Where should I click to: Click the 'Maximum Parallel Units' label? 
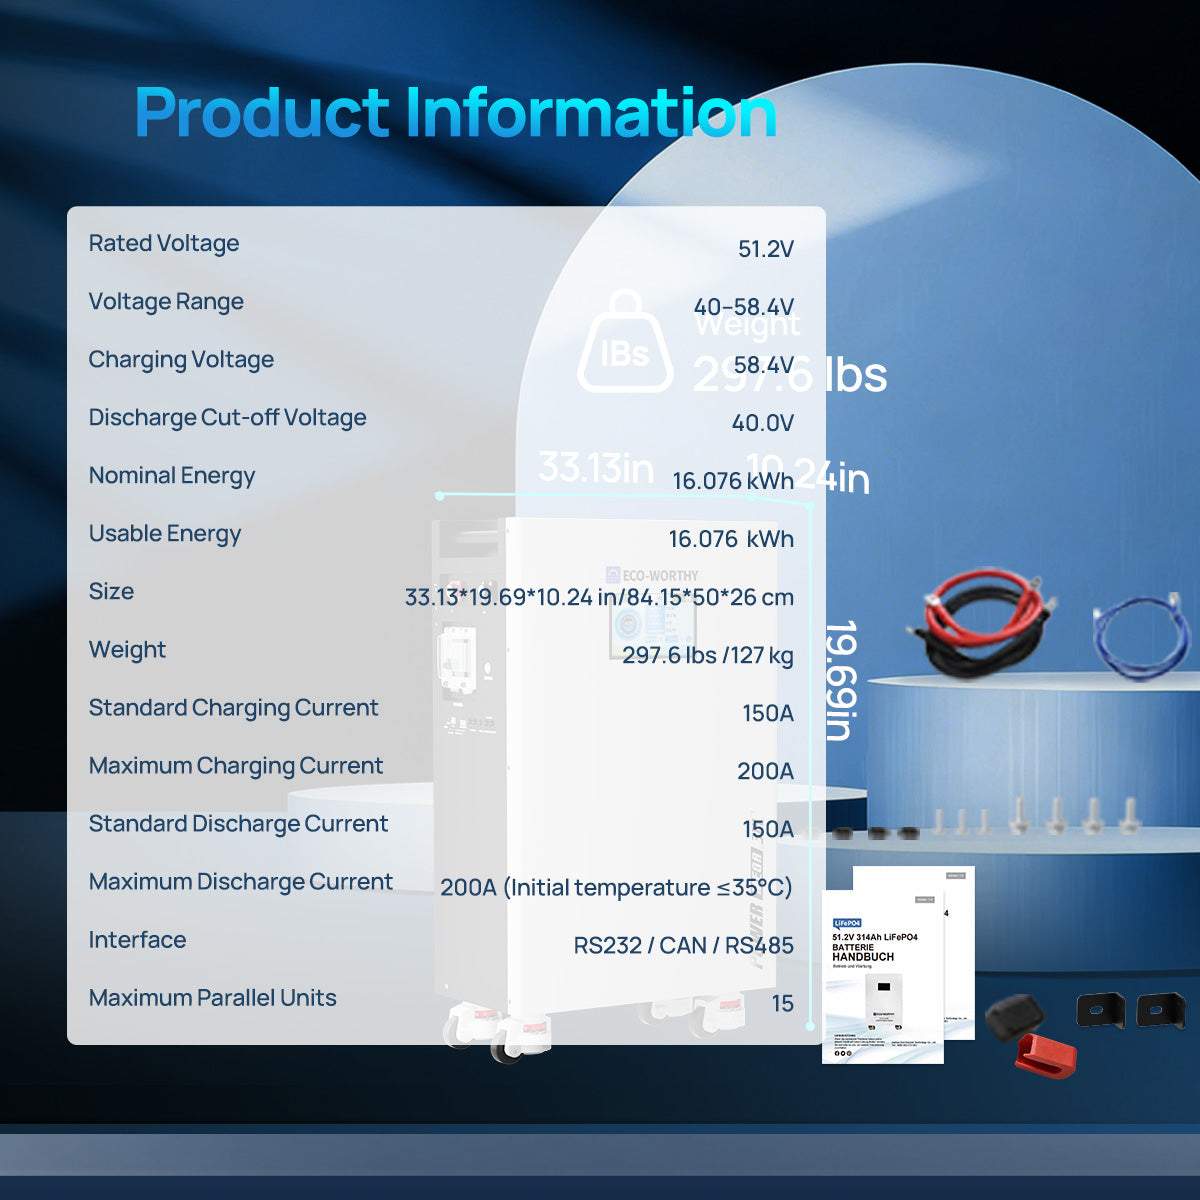(x=213, y=998)
